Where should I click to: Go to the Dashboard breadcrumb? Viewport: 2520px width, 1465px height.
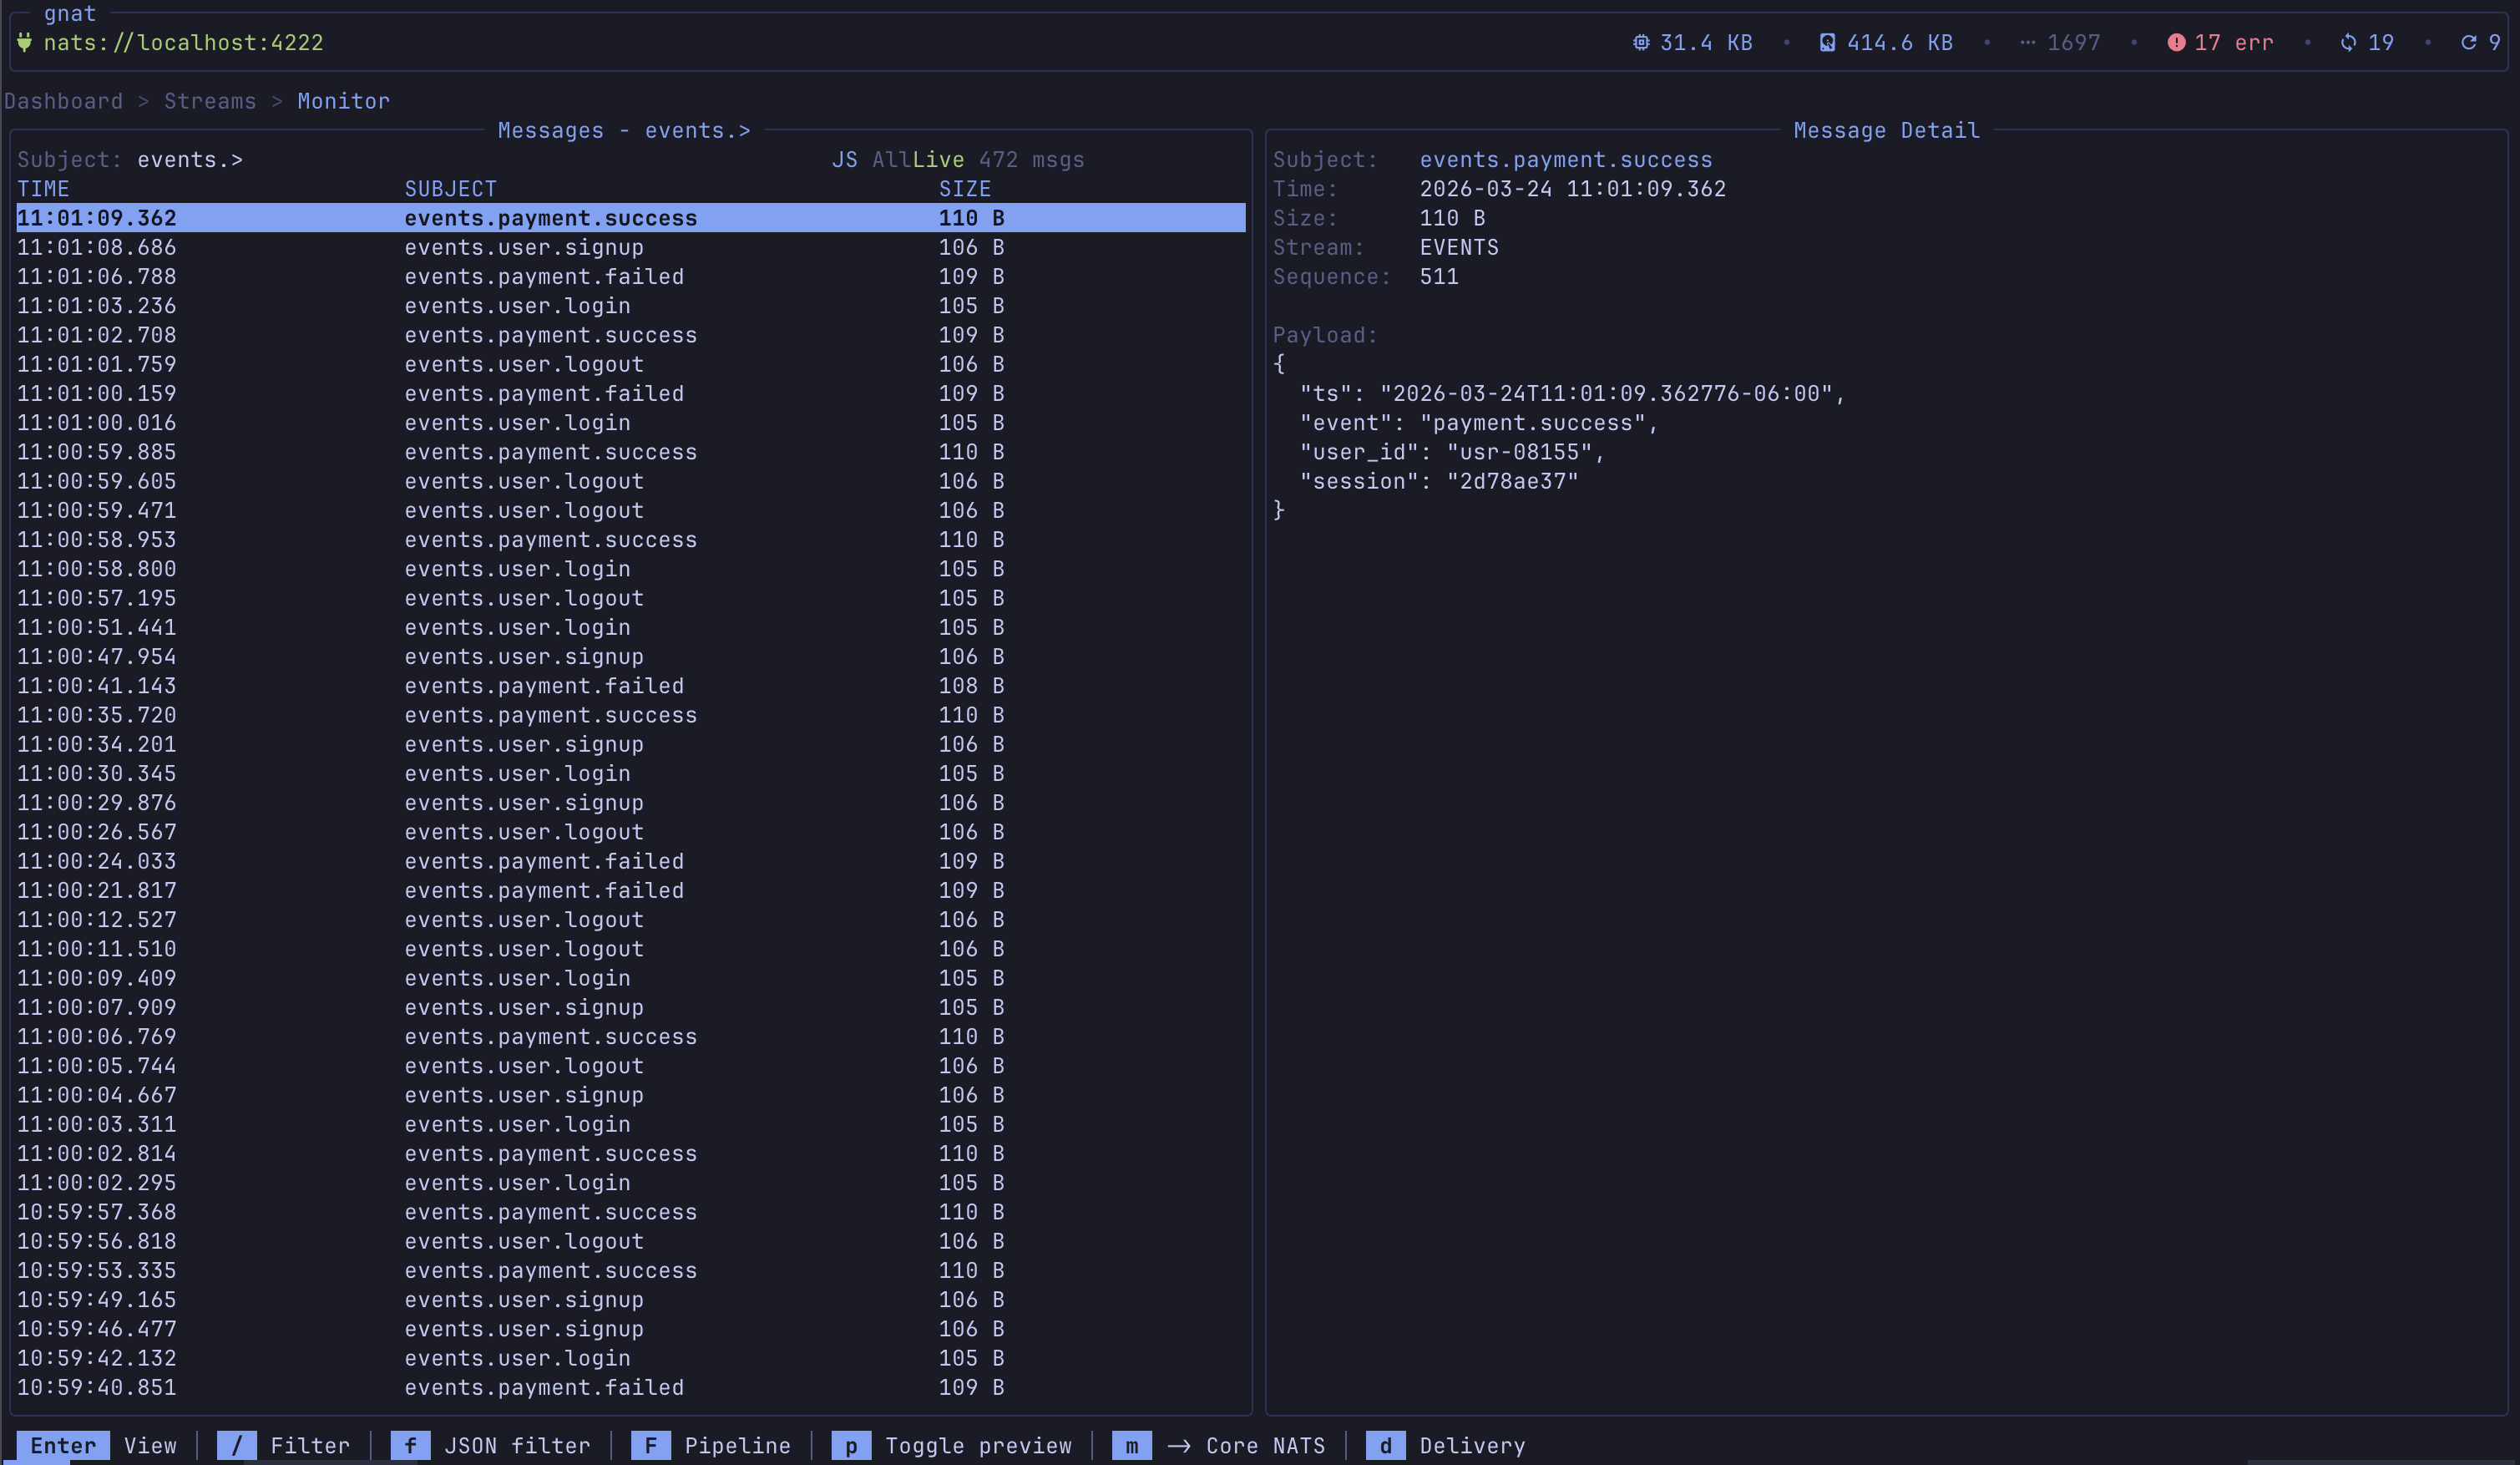pyautogui.click(x=63, y=101)
